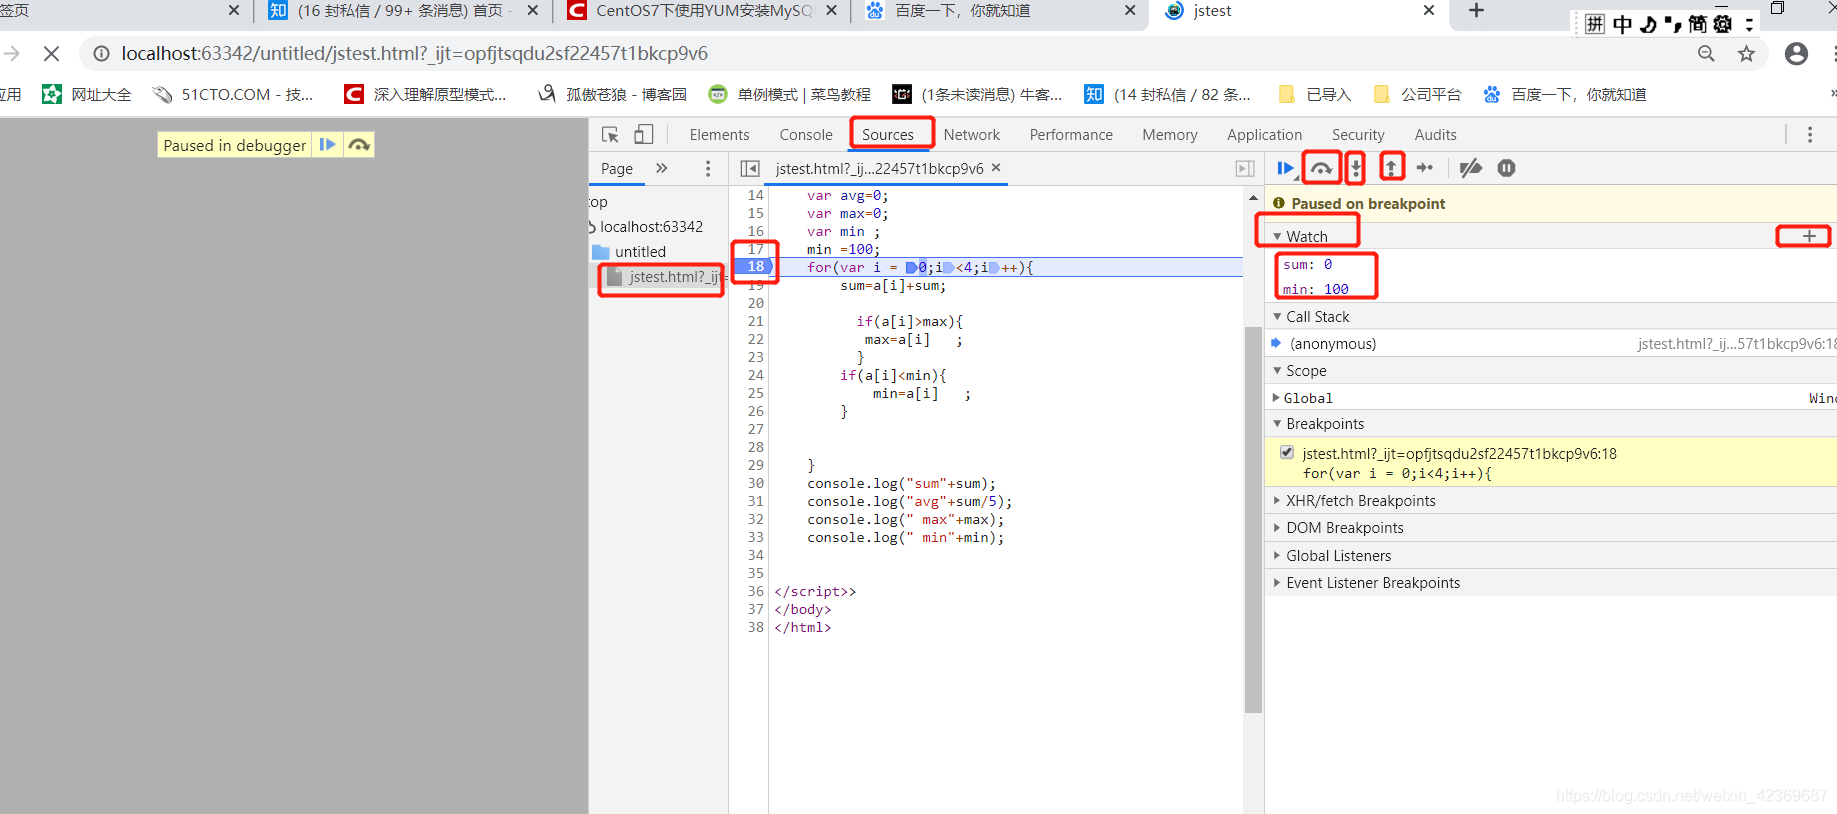Viewport: 1837px width, 814px height.
Task: Toggle pause on exceptions
Action: pos(1507,168)
